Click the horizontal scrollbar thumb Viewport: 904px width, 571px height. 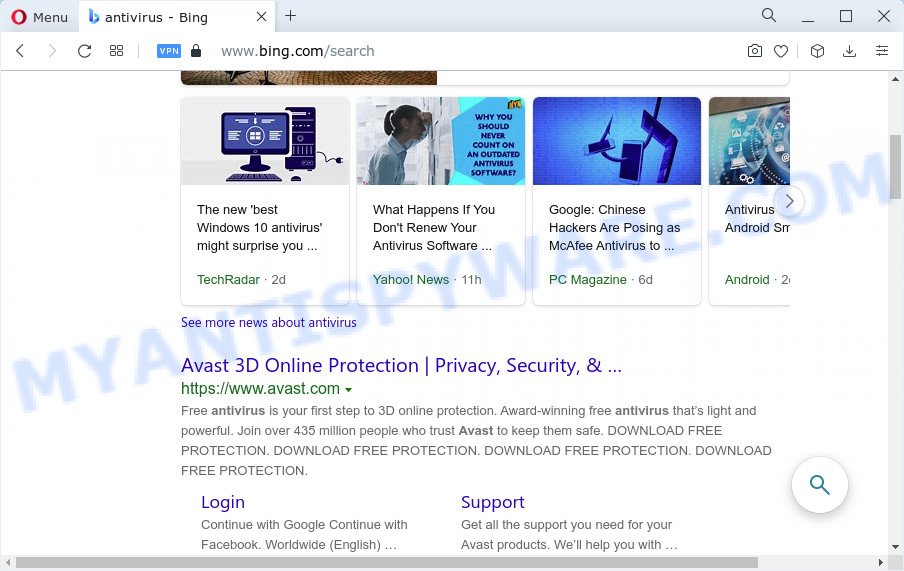(x=386, y=562)
